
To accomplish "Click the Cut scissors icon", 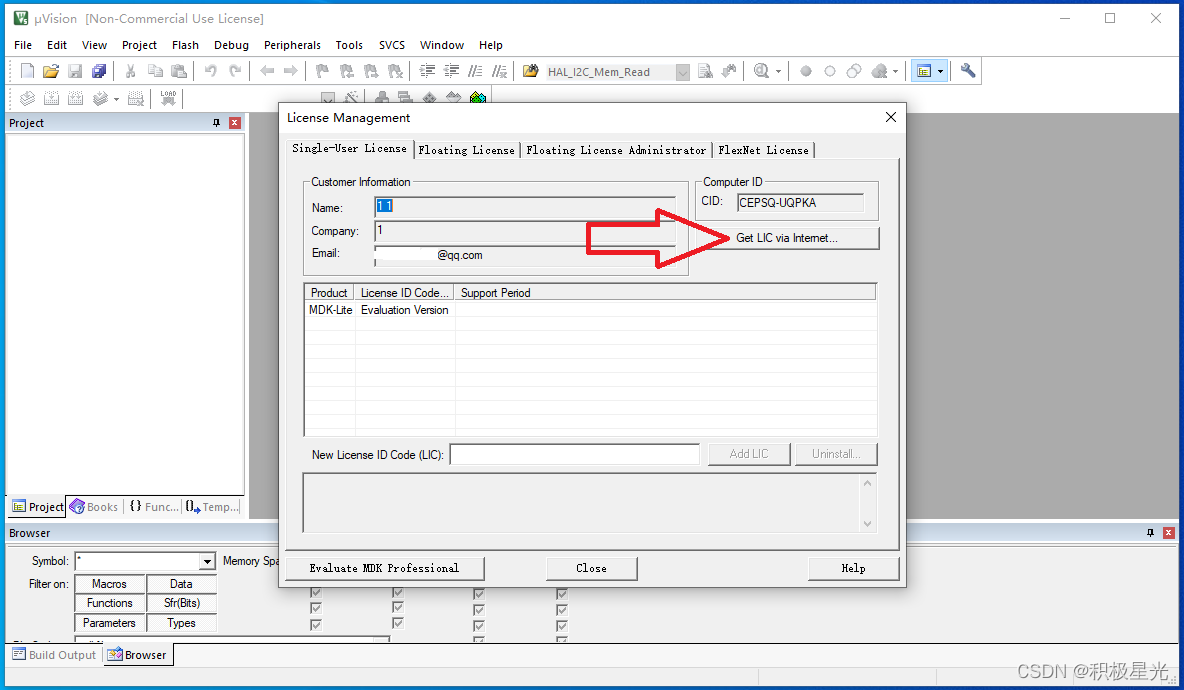I will click(130, 71).
